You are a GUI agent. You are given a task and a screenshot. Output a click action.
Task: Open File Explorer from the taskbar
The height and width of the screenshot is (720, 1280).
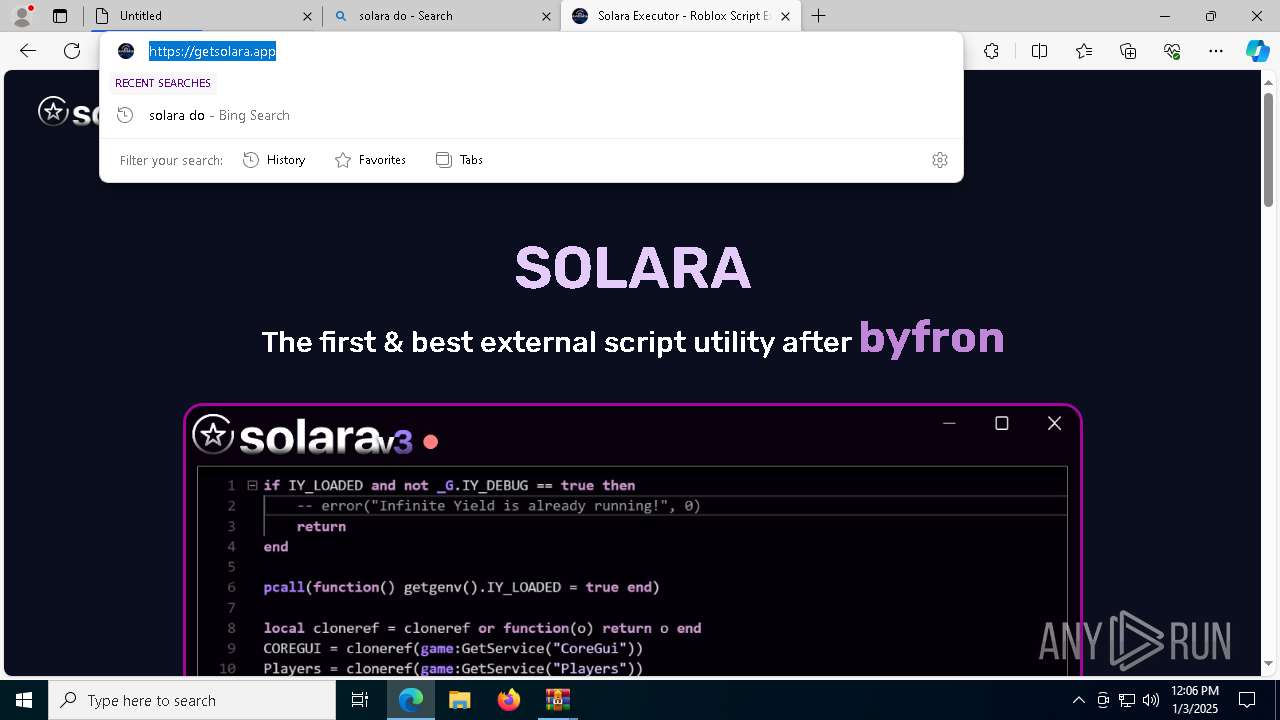460,701
